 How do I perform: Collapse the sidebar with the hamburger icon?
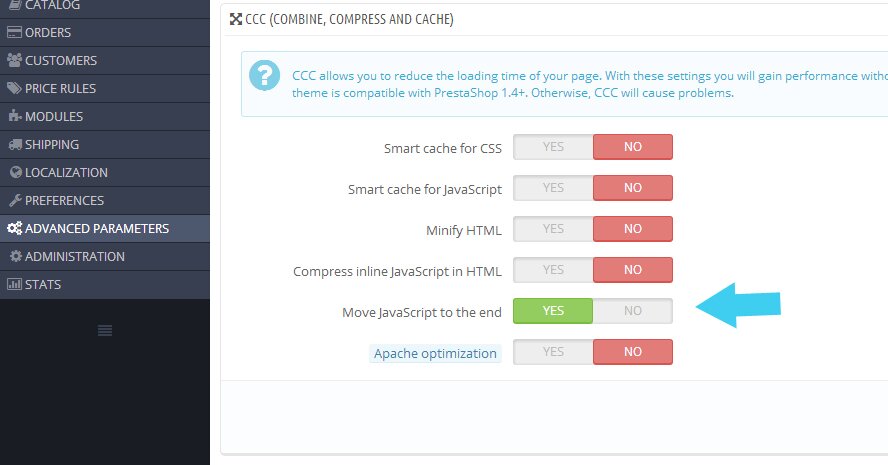point(105,330)
